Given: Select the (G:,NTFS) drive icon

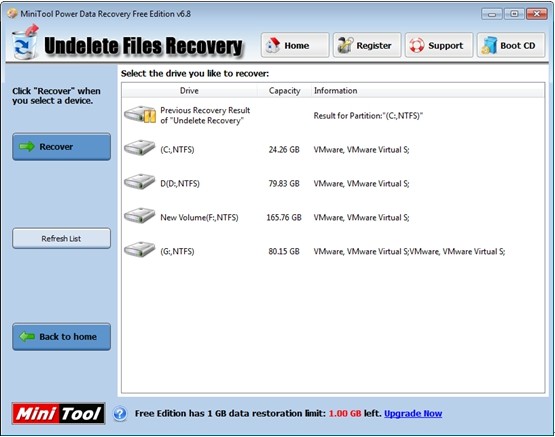Looking at the screenshot, I should tap(139, 249).
